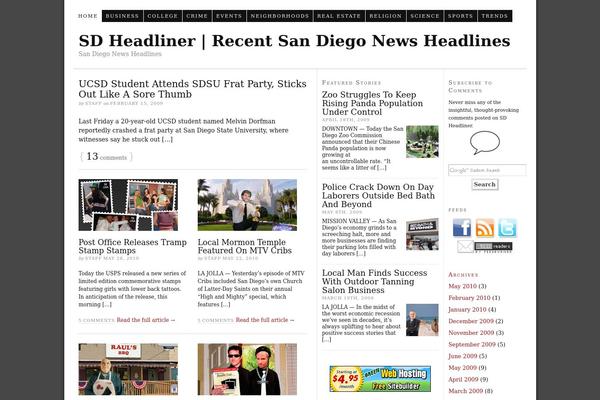Open the May 2009 archive
600x400 pixels.
(x=462, y=367)
